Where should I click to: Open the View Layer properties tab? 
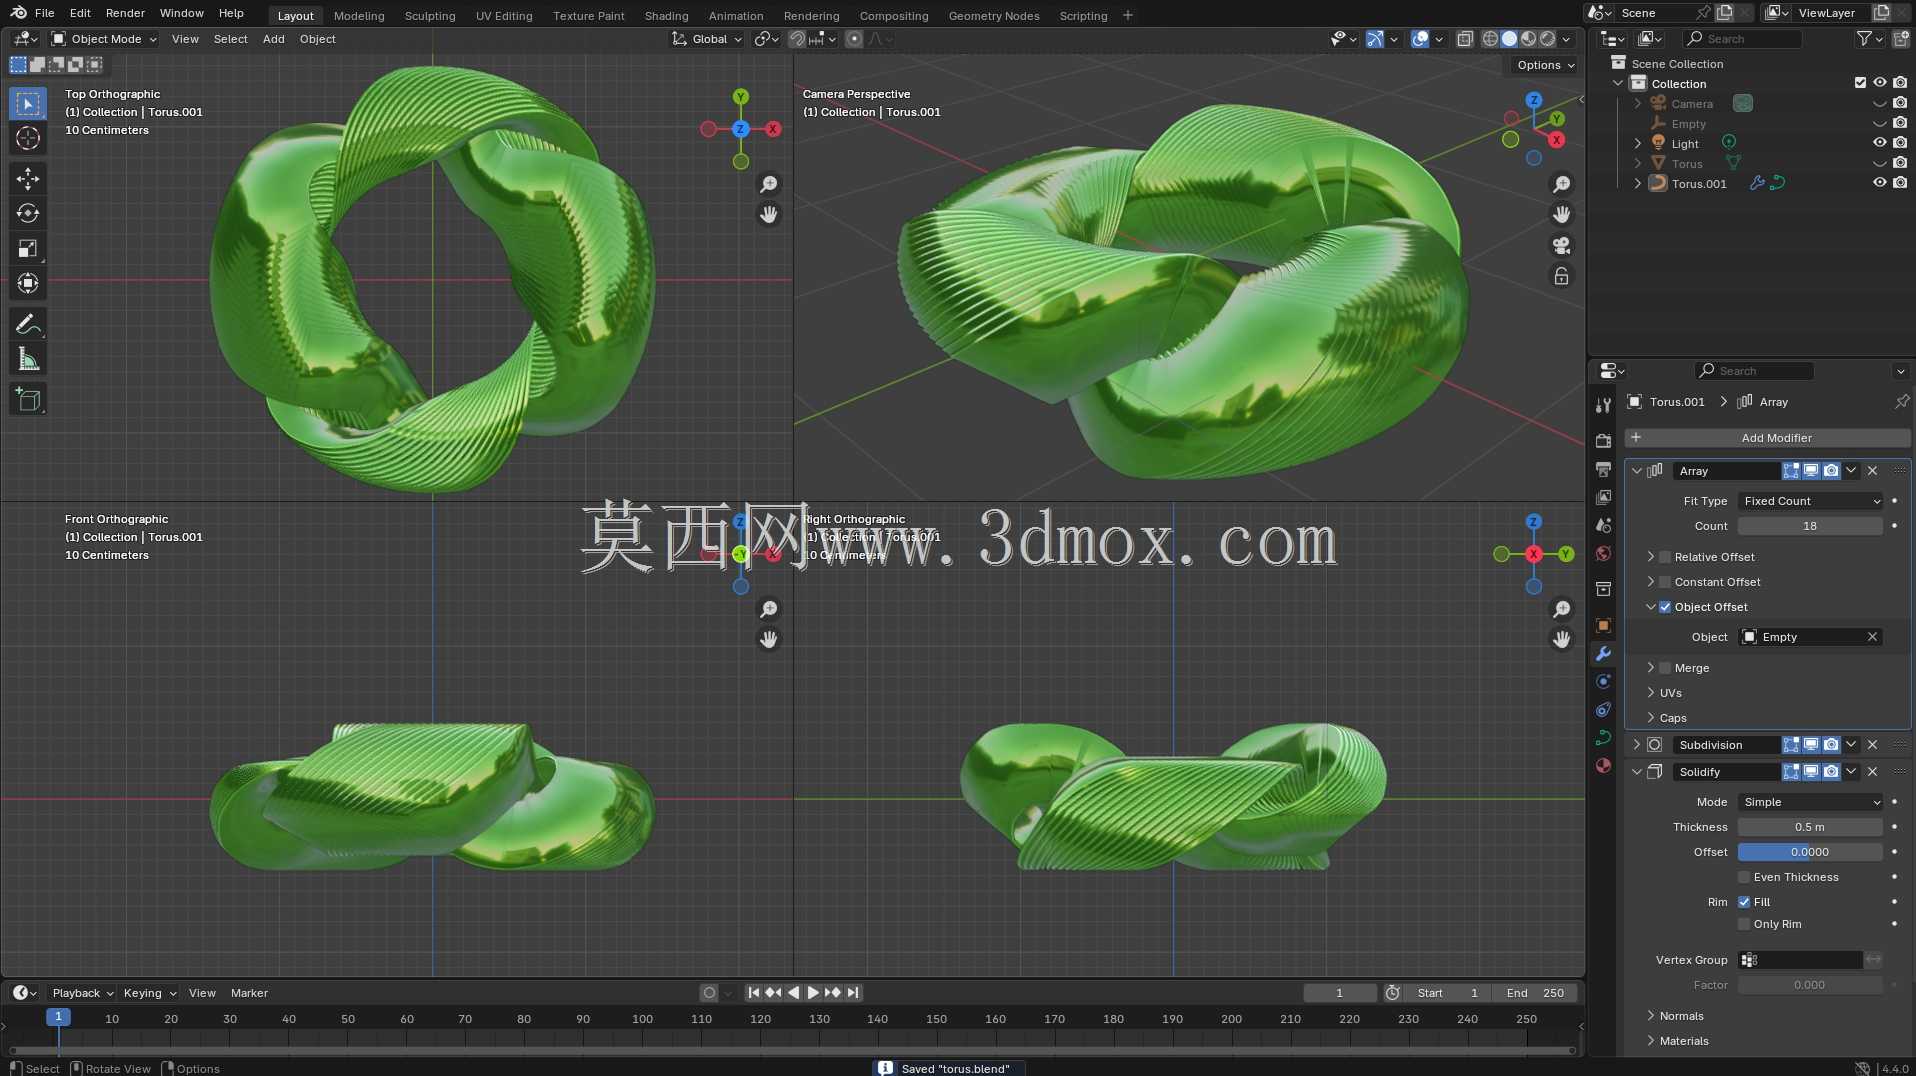(1603, 497)
